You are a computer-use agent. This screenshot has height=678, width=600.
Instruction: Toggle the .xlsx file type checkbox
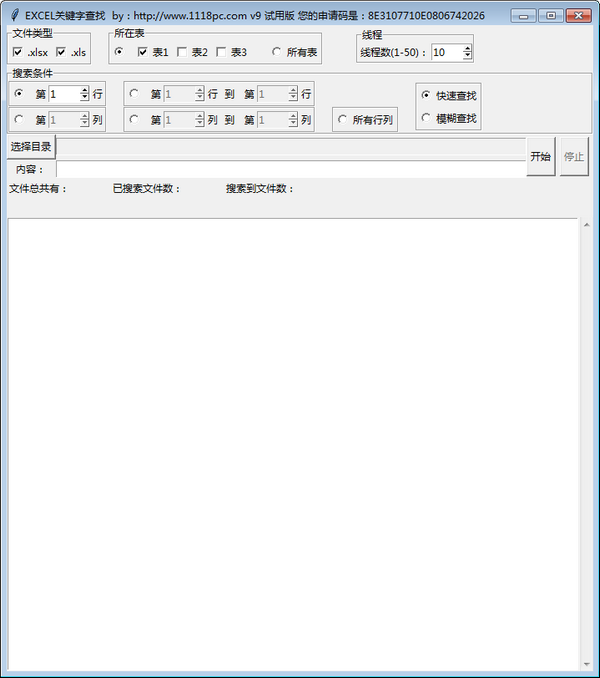(18, 52)
